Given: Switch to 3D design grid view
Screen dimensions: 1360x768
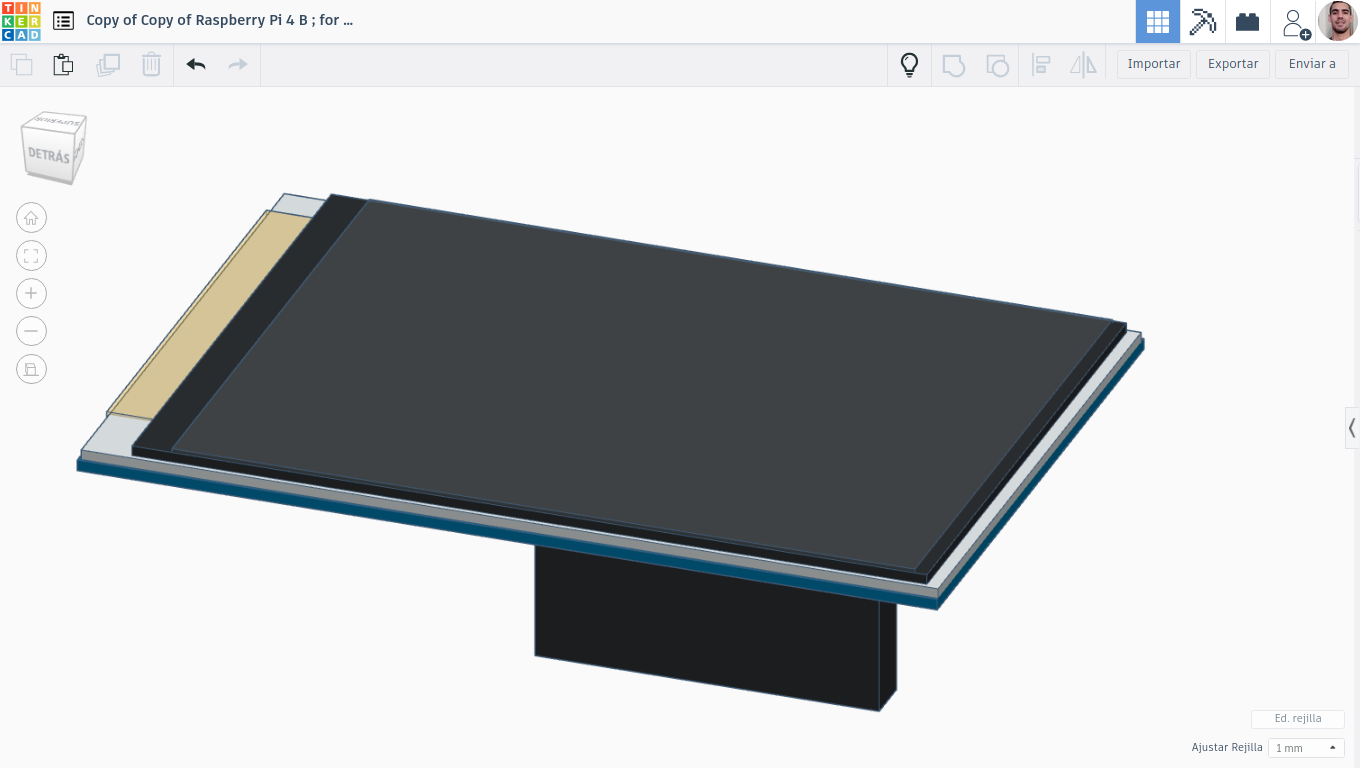Looking at the screenshot, I should point(1158,21).
